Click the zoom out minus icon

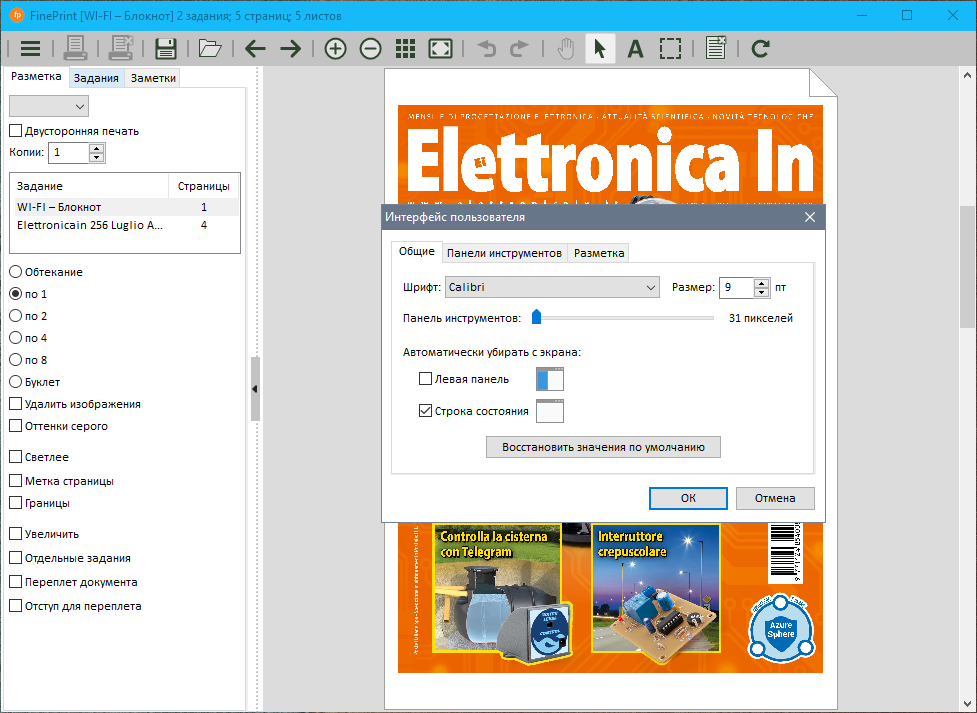point(370,48)
